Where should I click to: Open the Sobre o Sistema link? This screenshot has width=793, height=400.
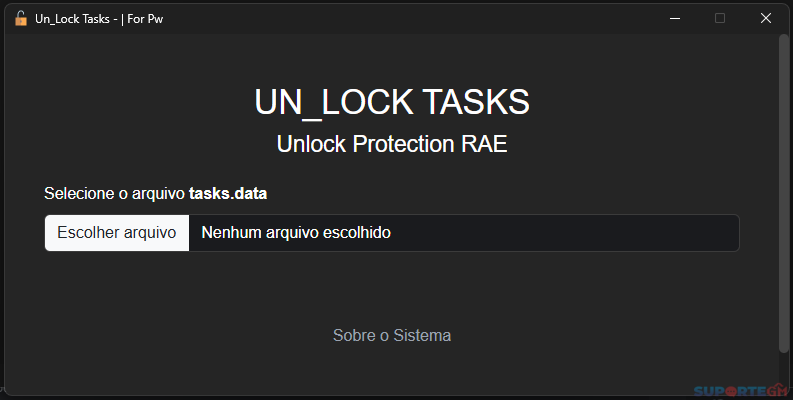pyautogui.click(x=392, y=335)
